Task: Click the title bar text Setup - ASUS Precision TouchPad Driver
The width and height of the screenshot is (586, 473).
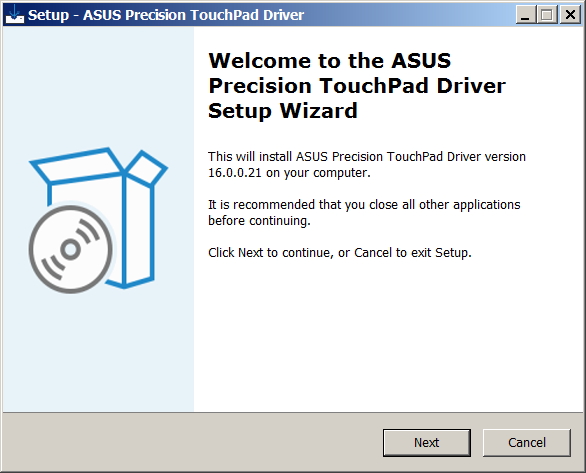Action: click(x=166, y=15)
